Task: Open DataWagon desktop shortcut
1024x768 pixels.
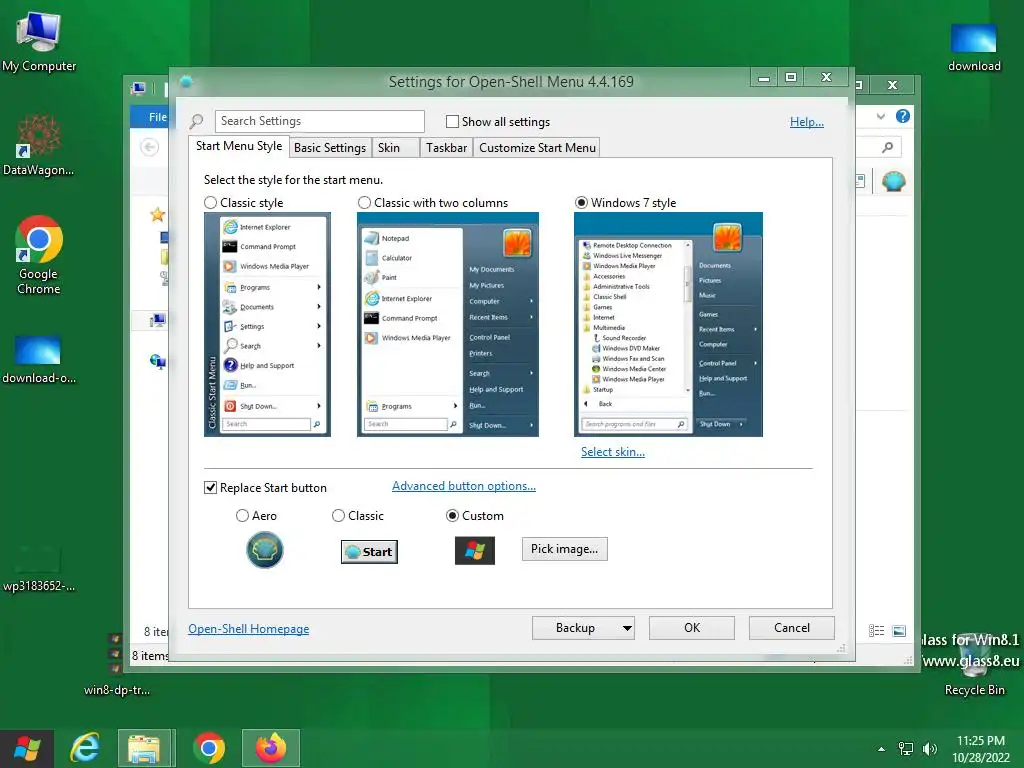Action: click(x=38, y=145)
